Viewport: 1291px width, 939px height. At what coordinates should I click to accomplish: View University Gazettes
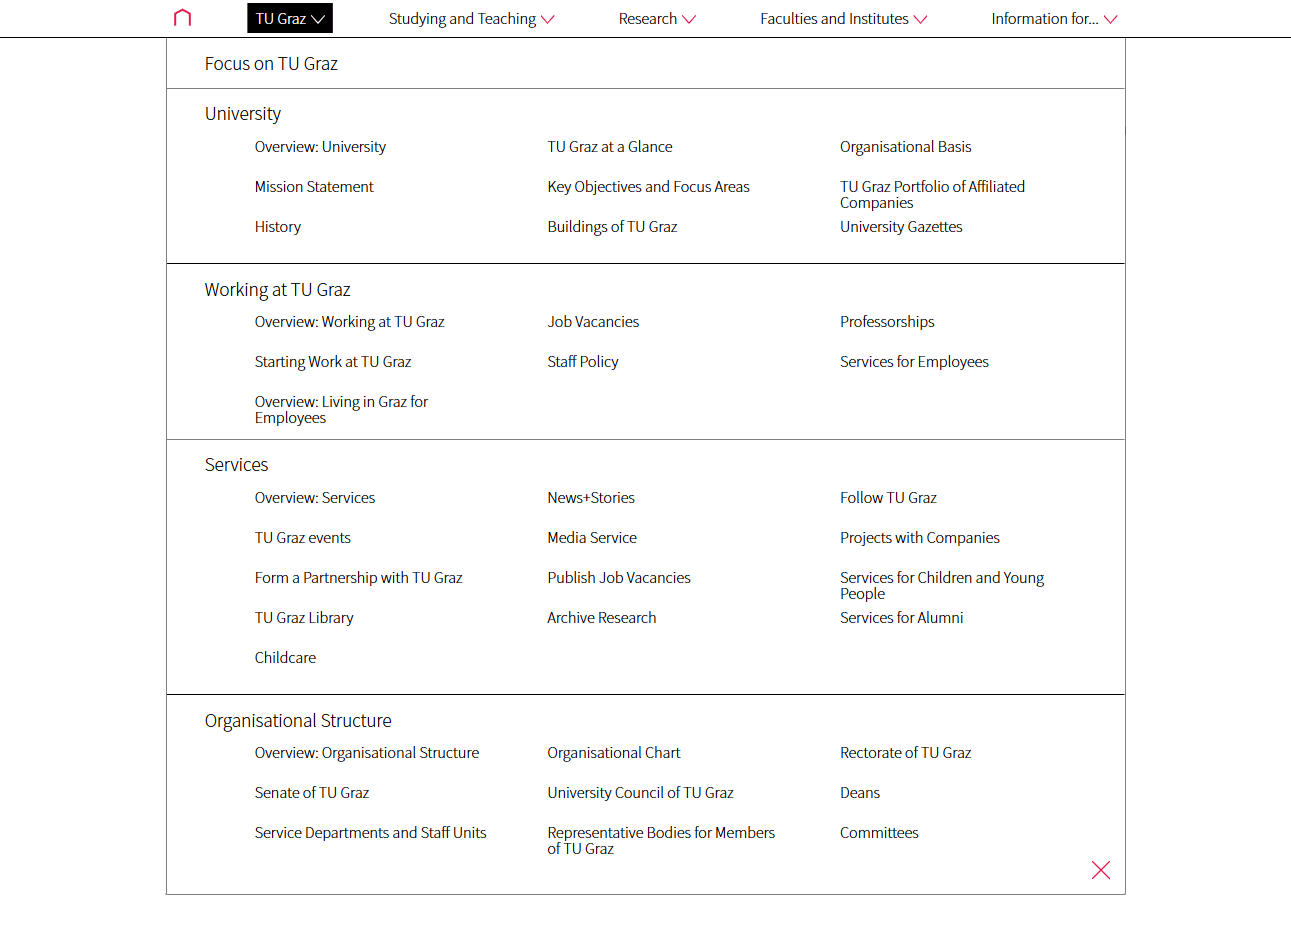(x=901, y=227)
